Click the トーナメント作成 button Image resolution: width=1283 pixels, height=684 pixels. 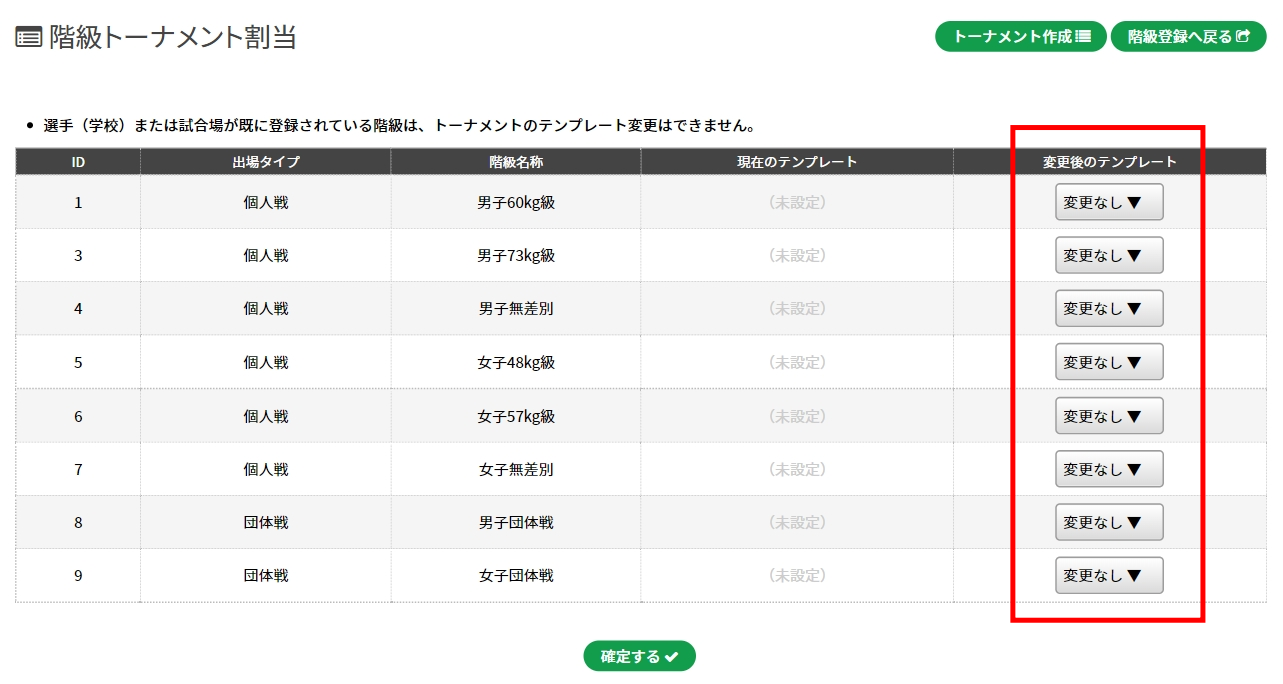click(1020, 37)
